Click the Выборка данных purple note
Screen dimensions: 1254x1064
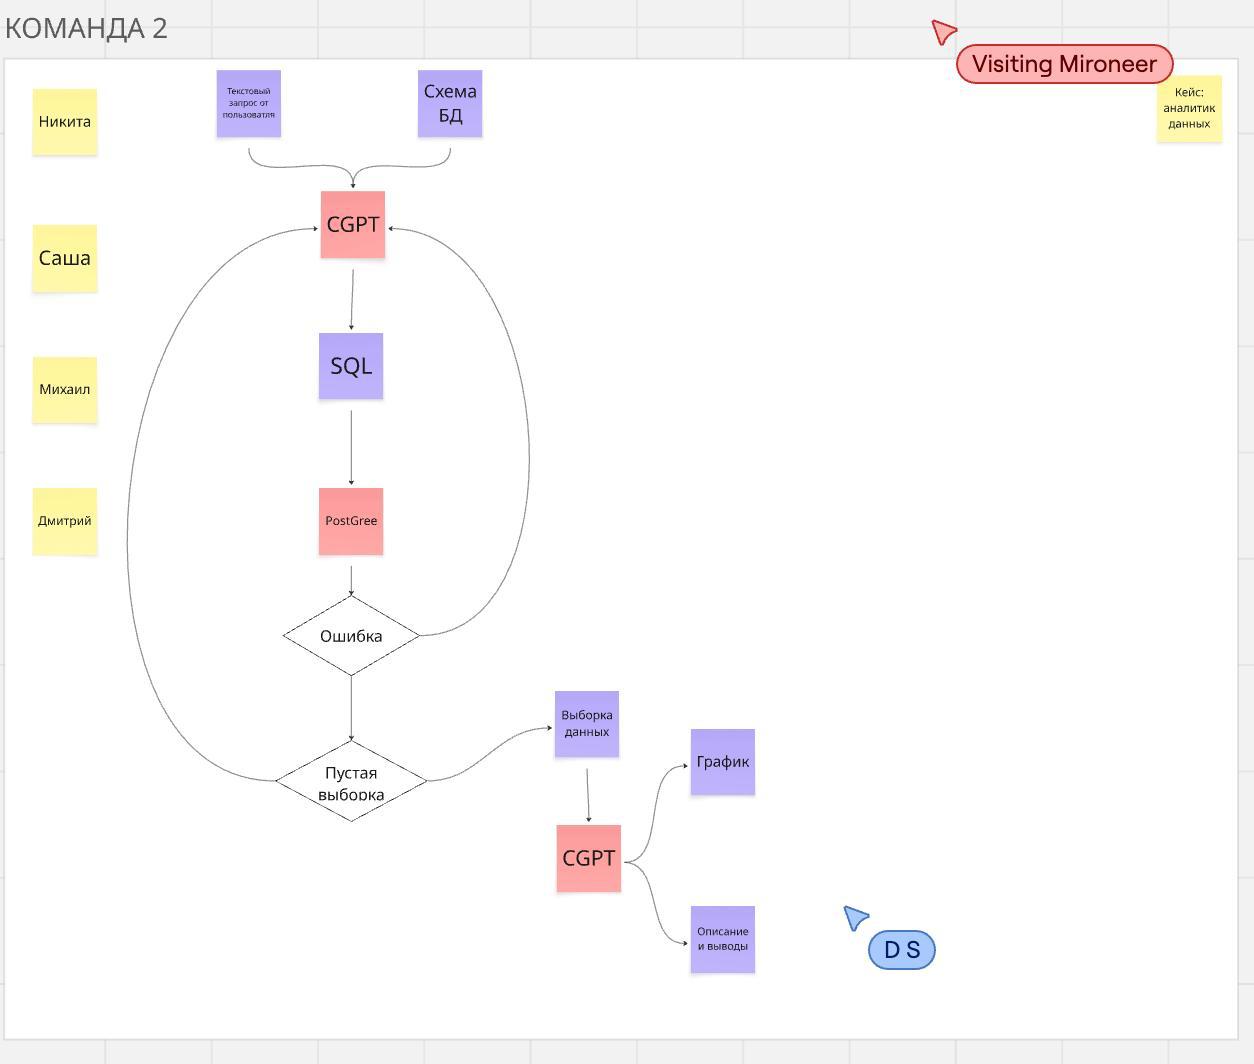tap(587, 724)
